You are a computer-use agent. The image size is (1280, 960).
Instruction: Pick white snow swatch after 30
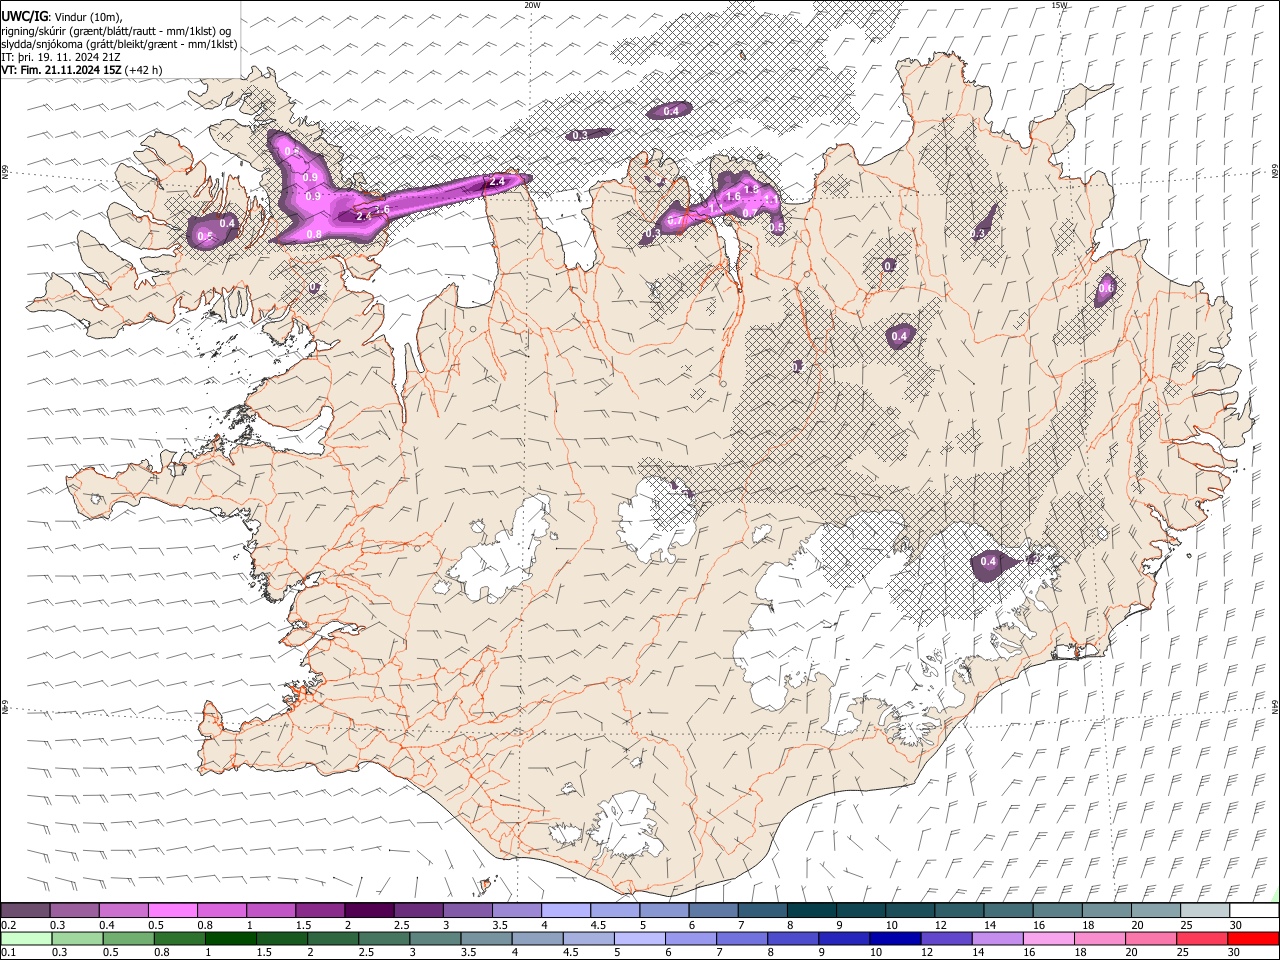pyautogui.click(x=1255, y=910)
